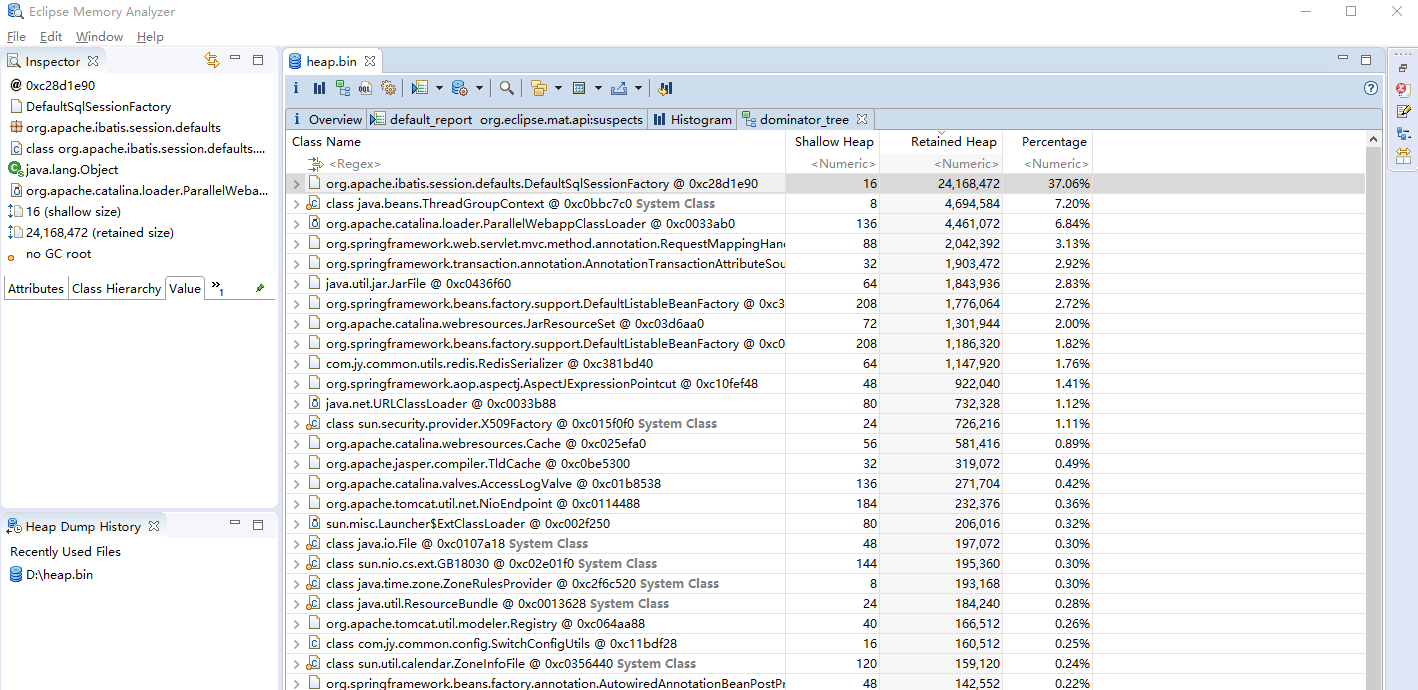Open the Query Browser dropdown arrow
The image size is (1418, 690).
coord(479,88)
